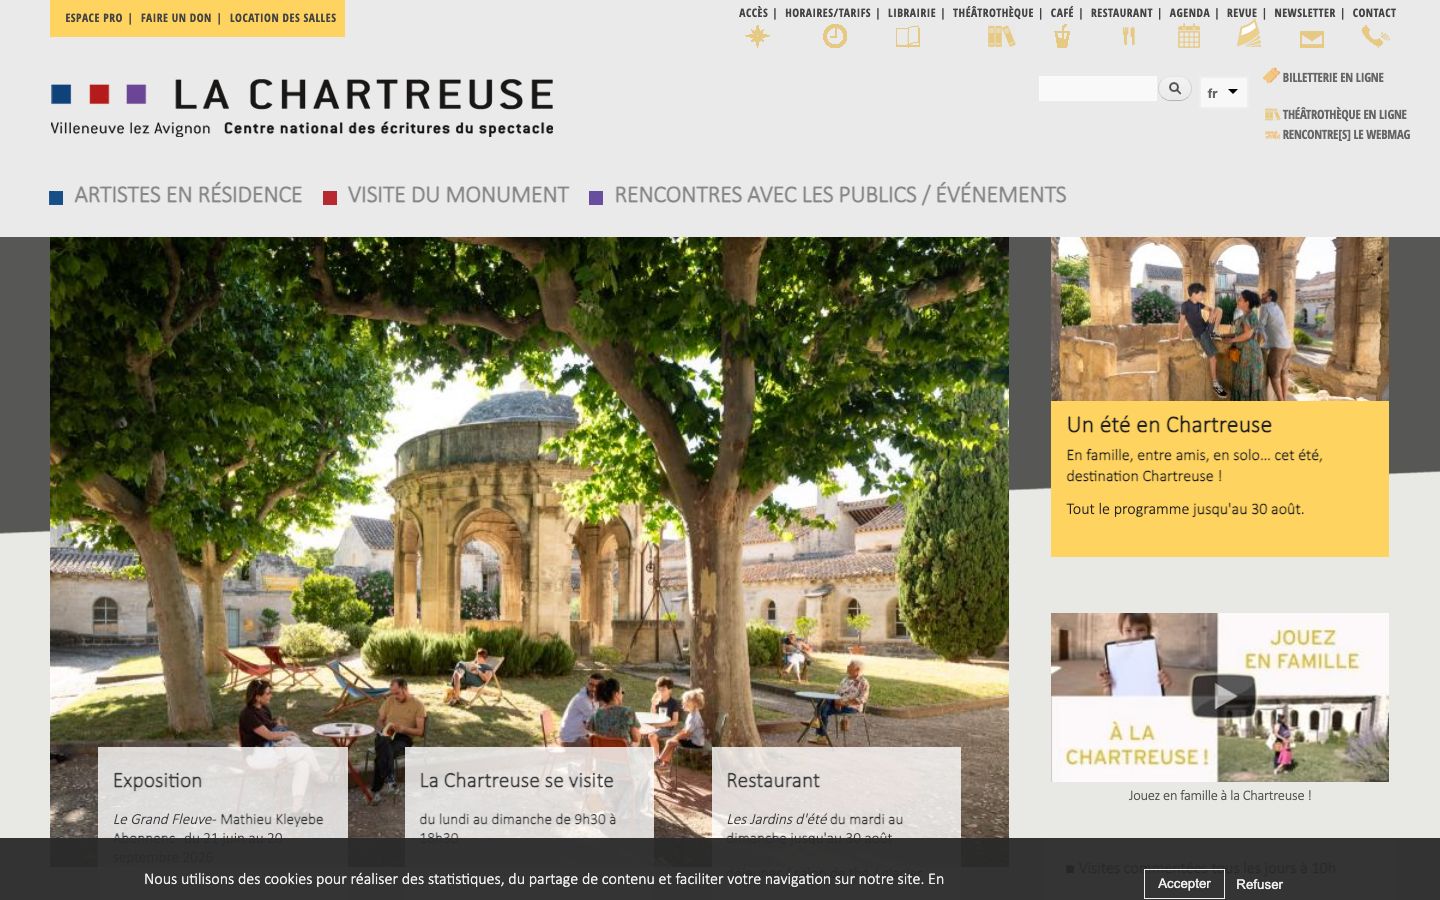This screenshot has height=900, width=1440.
Task: Click the Agenda calendar icon
Action: [x=1189, y=37]
